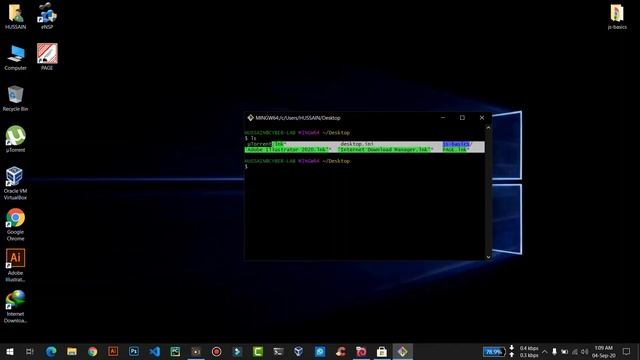Open Camtasia green C taskbar icon
640x360 pixels.
tap(258, 351)
